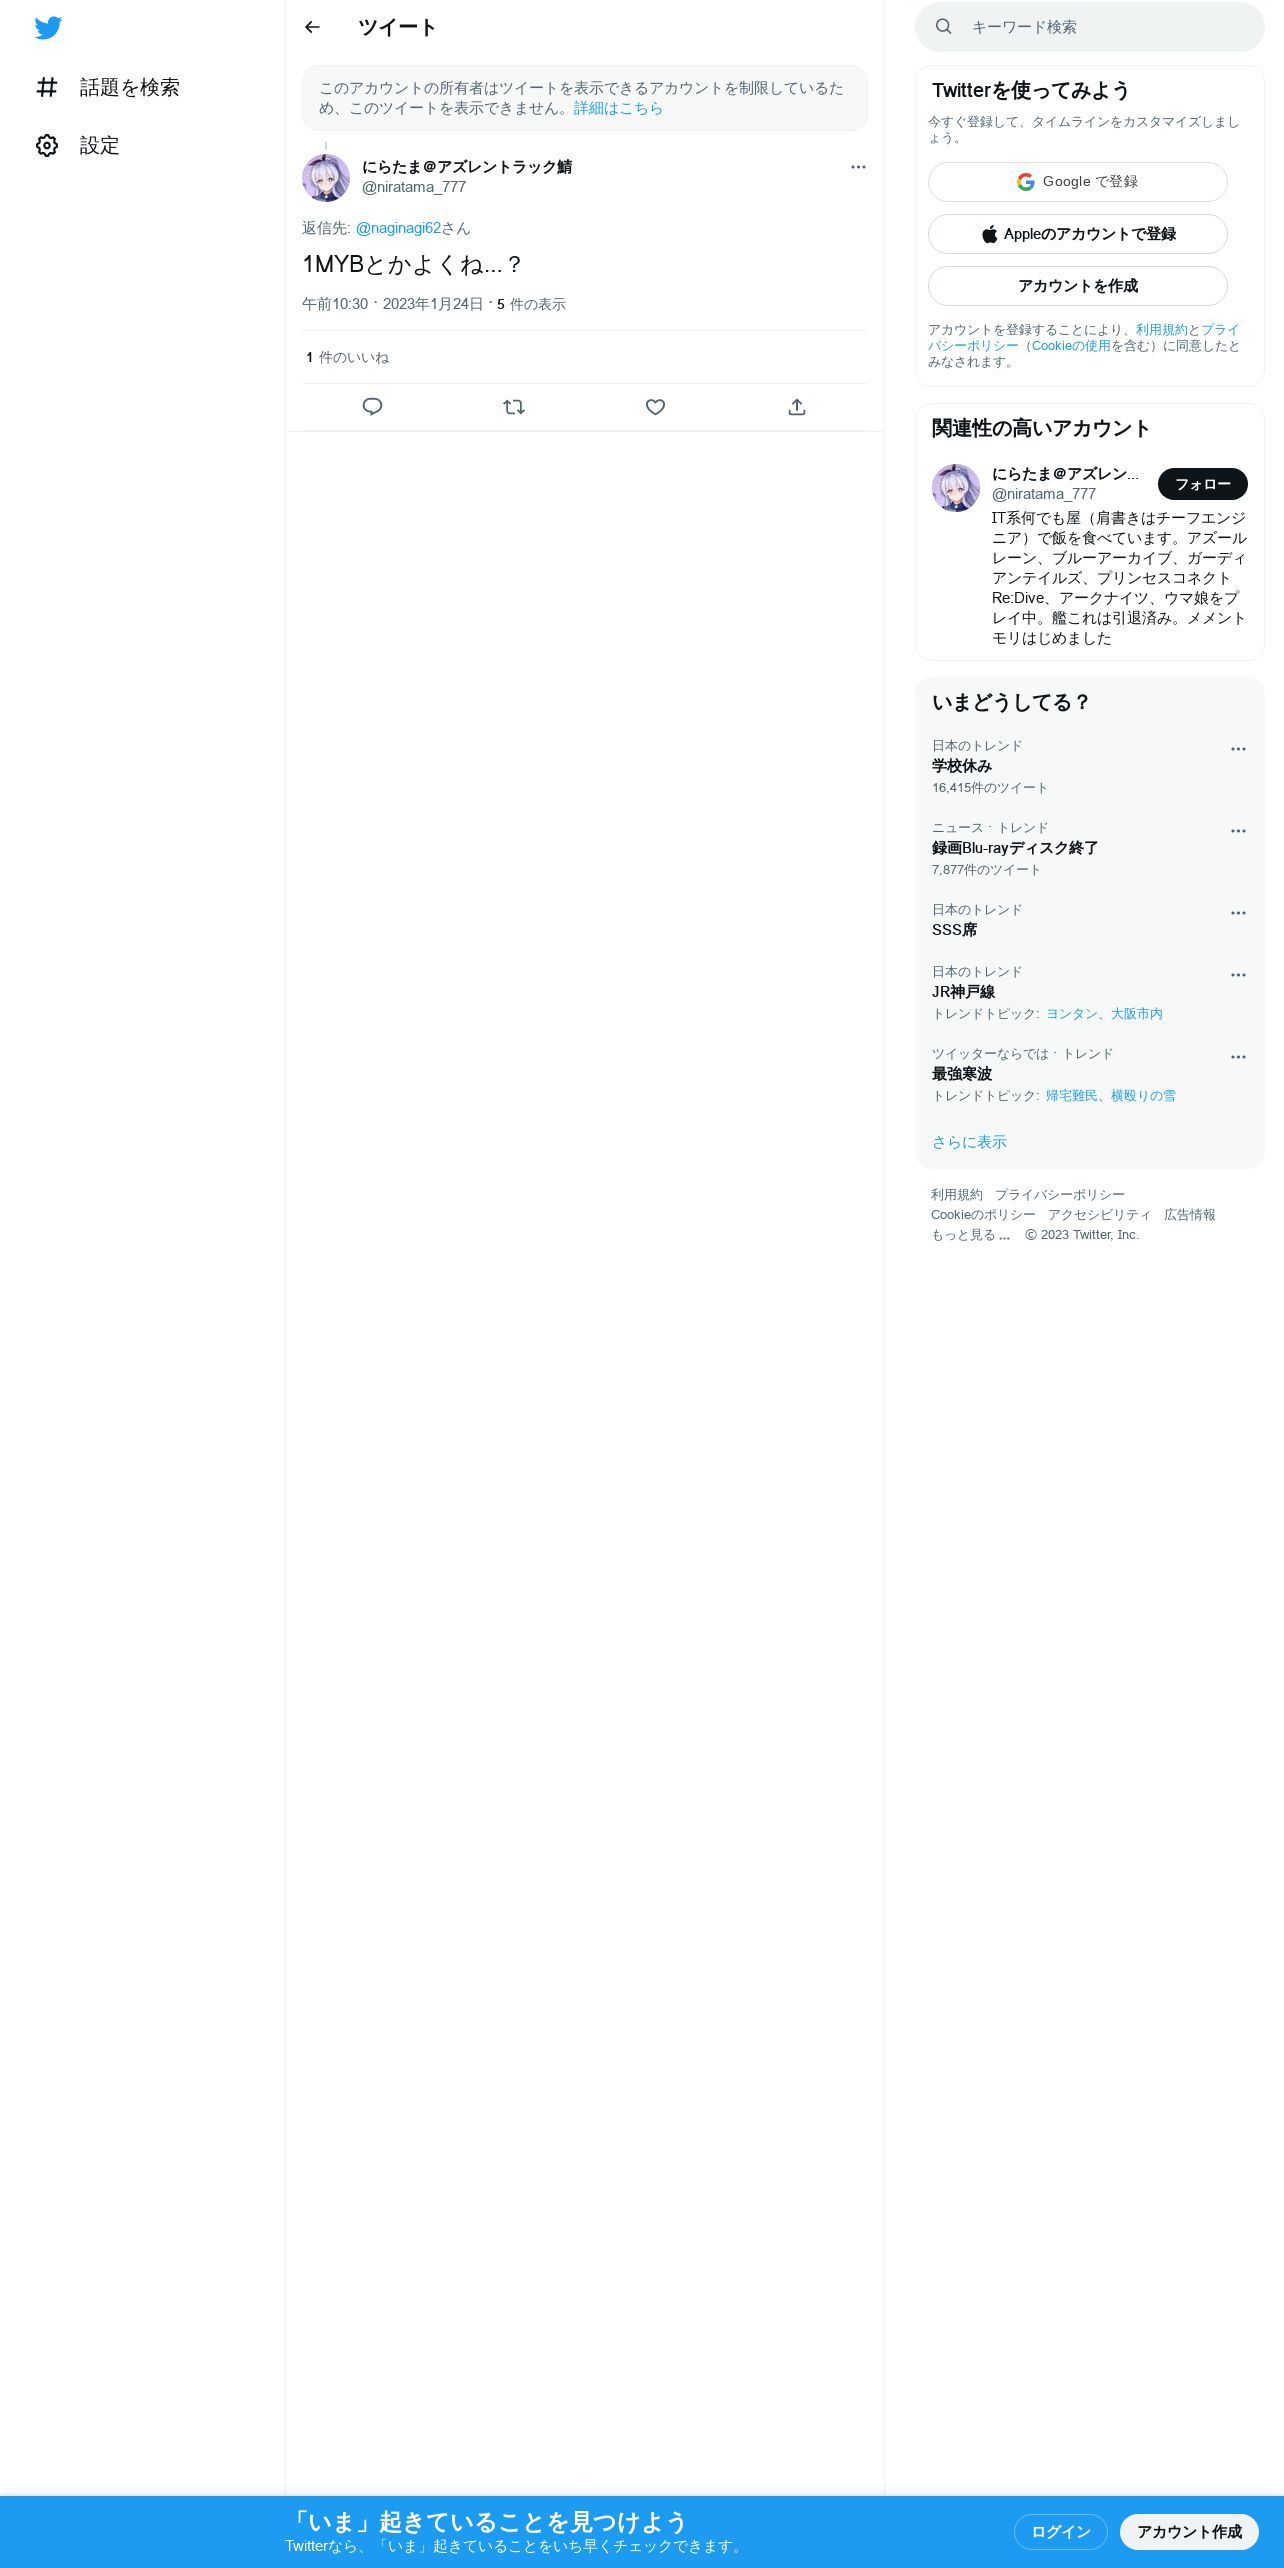1284x2568 pixels.
Task: Open the @naginagi62 mention link
Action: pos(398,228)
